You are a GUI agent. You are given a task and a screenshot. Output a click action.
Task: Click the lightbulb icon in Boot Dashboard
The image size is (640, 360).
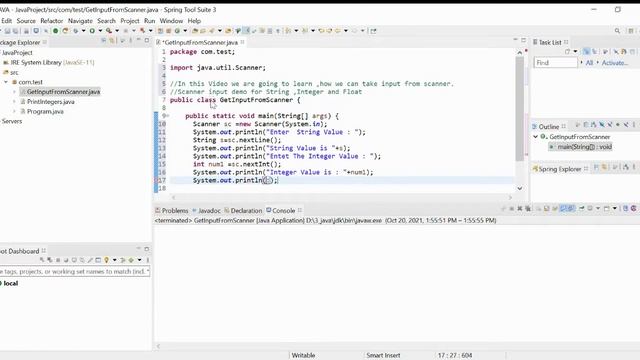click(107, 260)
